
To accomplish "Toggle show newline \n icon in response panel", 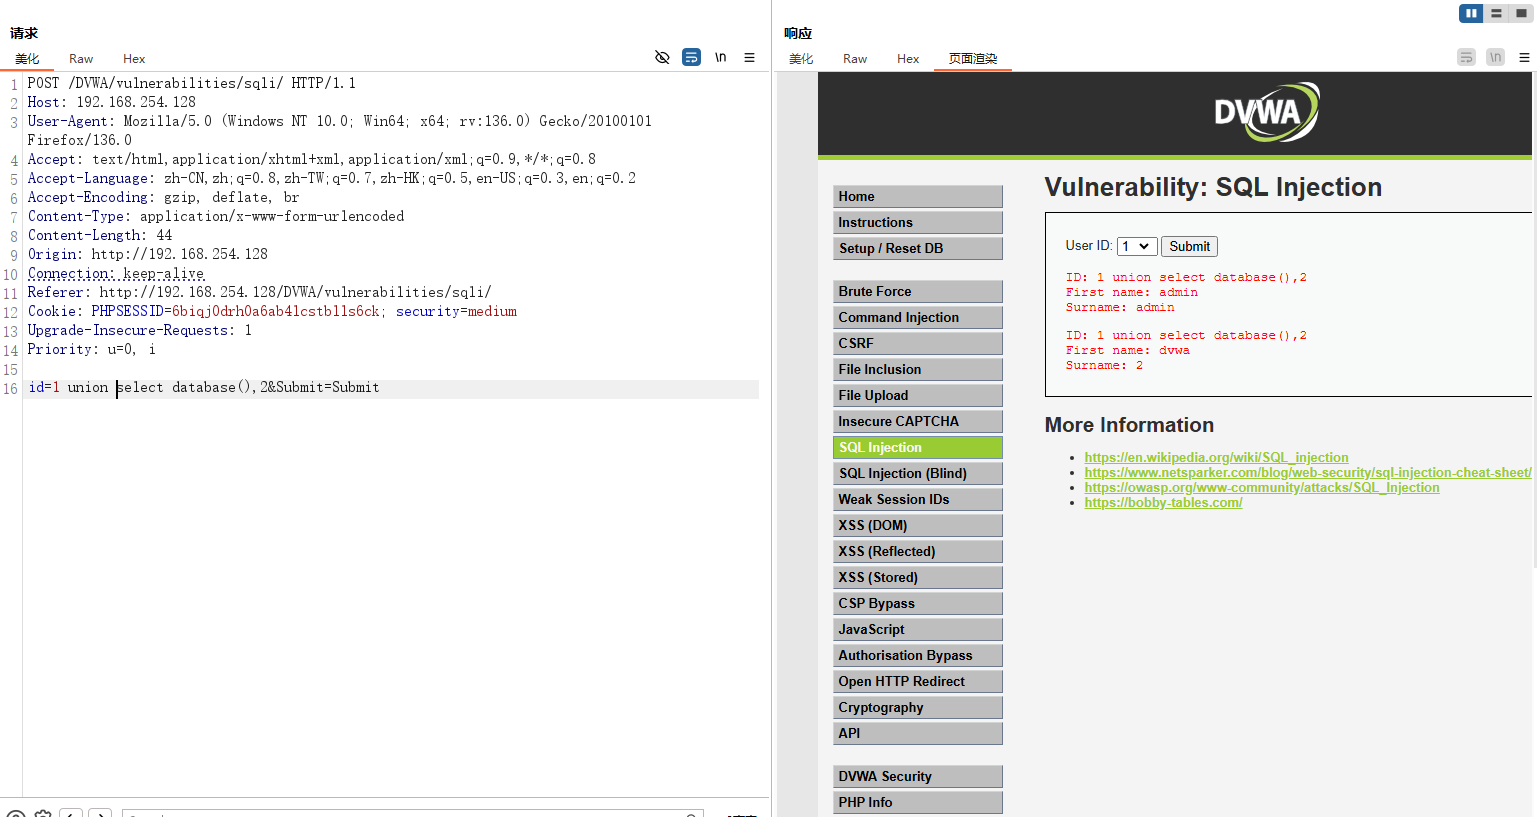I will coord(1495,57).
